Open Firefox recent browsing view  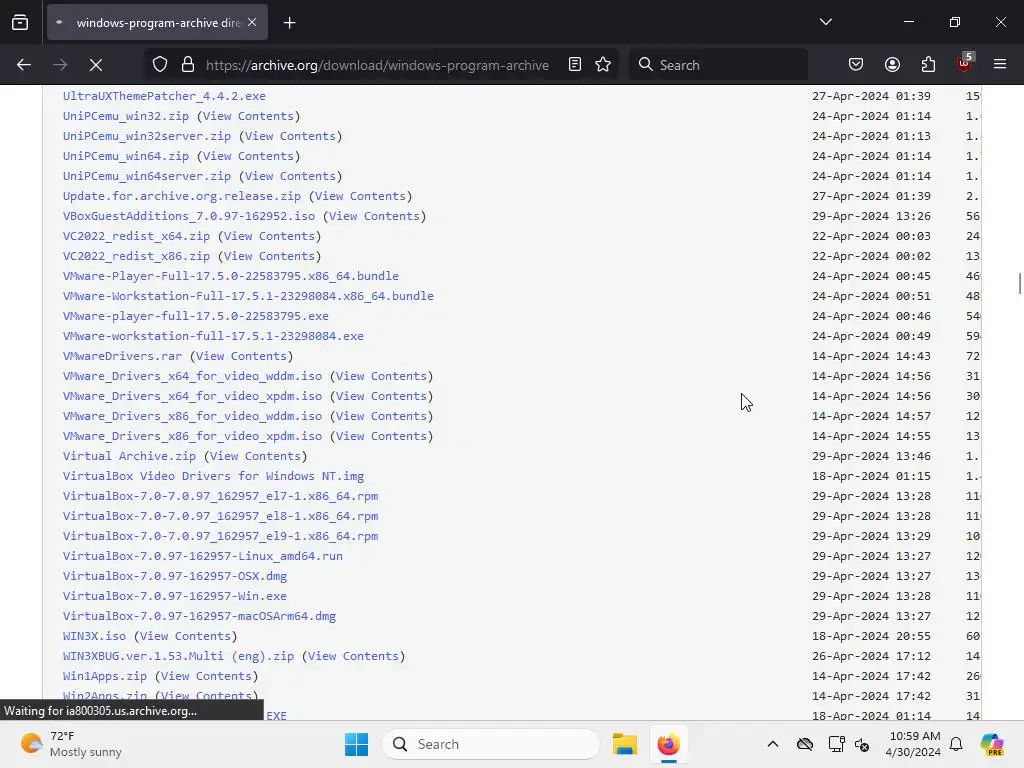[x=20, y=22]
